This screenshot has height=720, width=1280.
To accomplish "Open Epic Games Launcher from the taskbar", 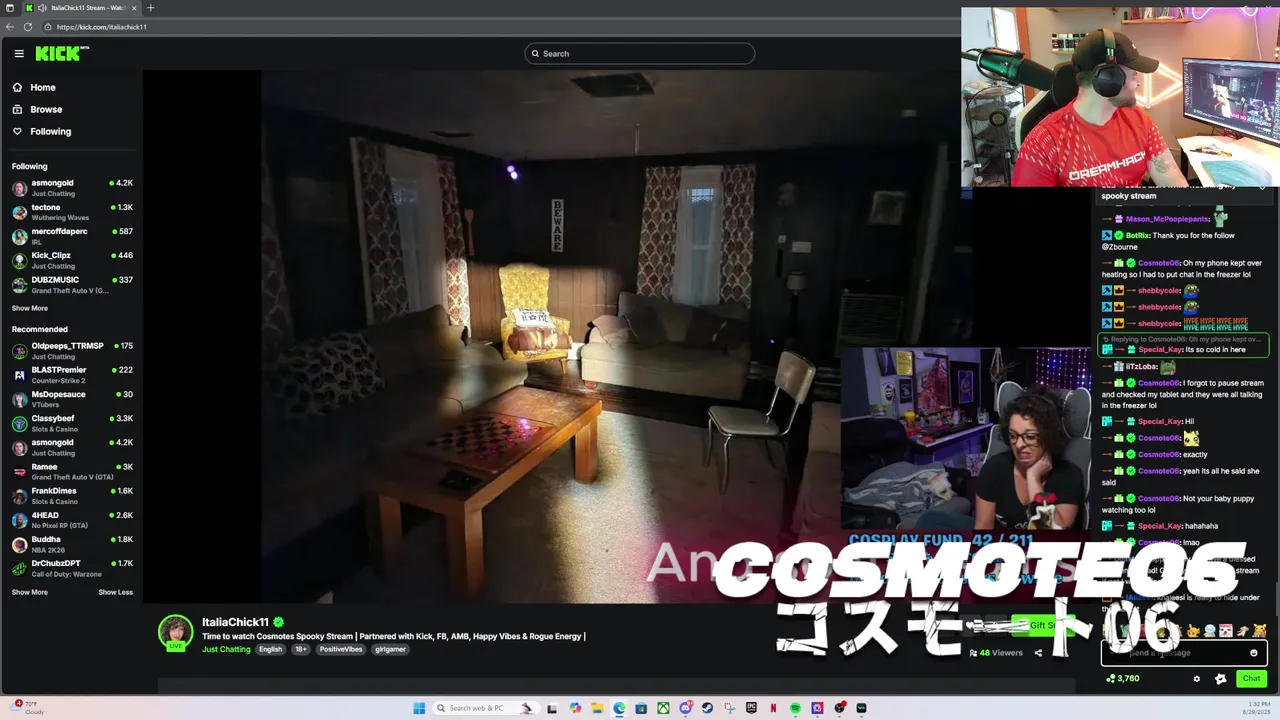I will pyautogui.click(x=751, y=708).
